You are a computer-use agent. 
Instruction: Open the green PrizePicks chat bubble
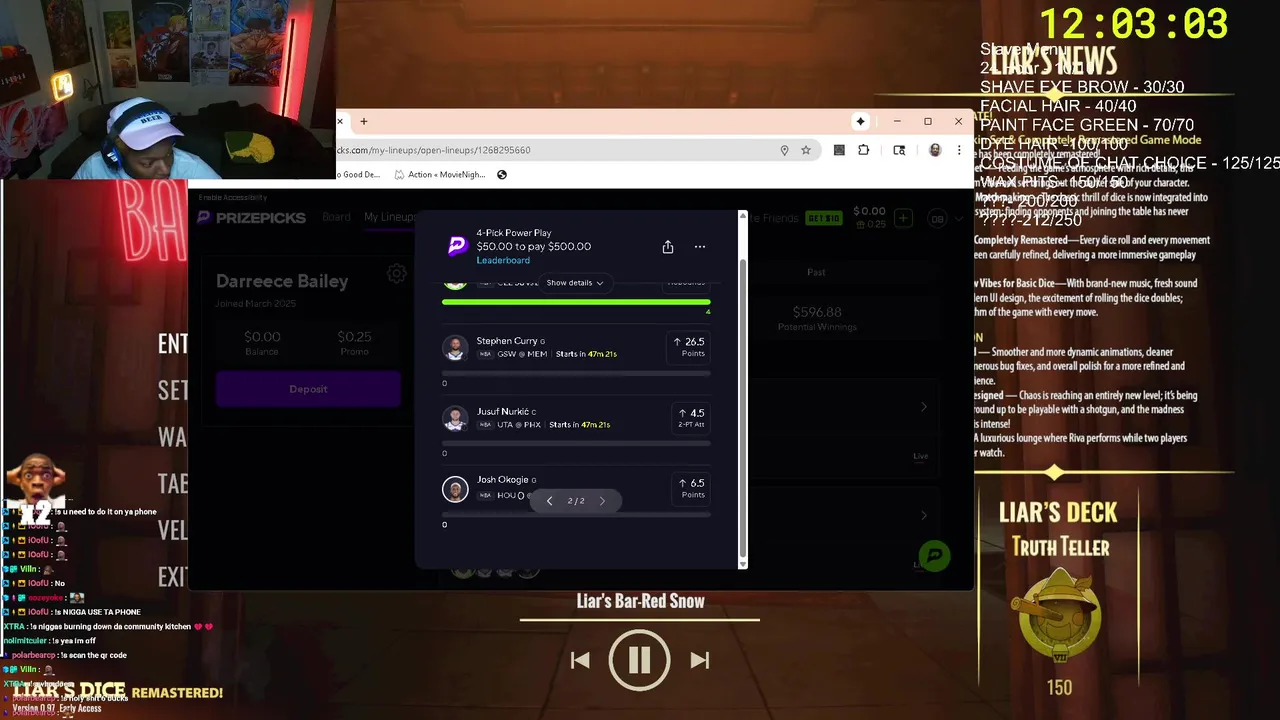coord(934,556)
